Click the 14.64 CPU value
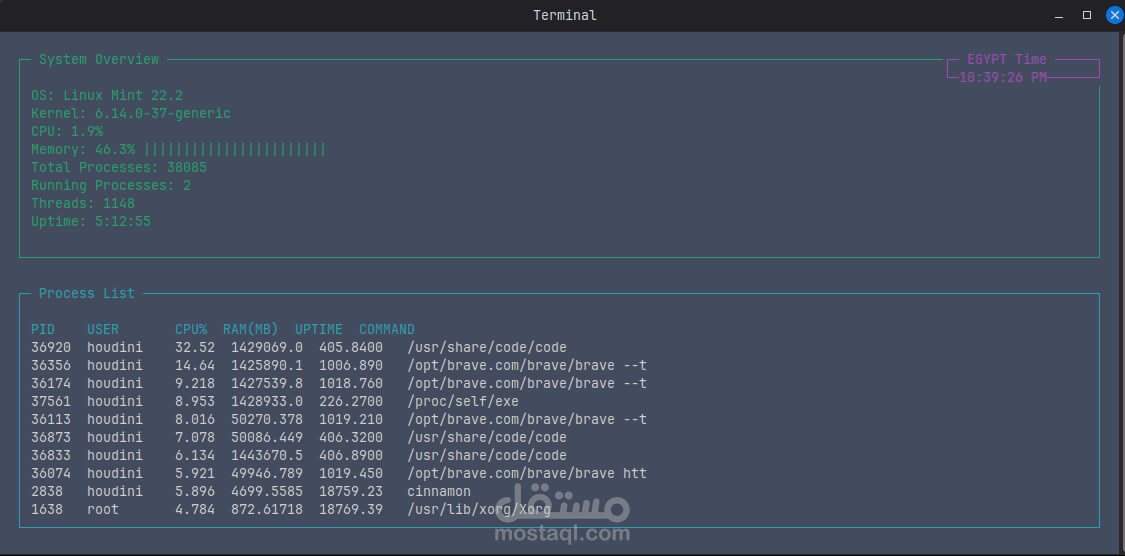Screen dimensions: 1125x556 [x=195, y=365]
